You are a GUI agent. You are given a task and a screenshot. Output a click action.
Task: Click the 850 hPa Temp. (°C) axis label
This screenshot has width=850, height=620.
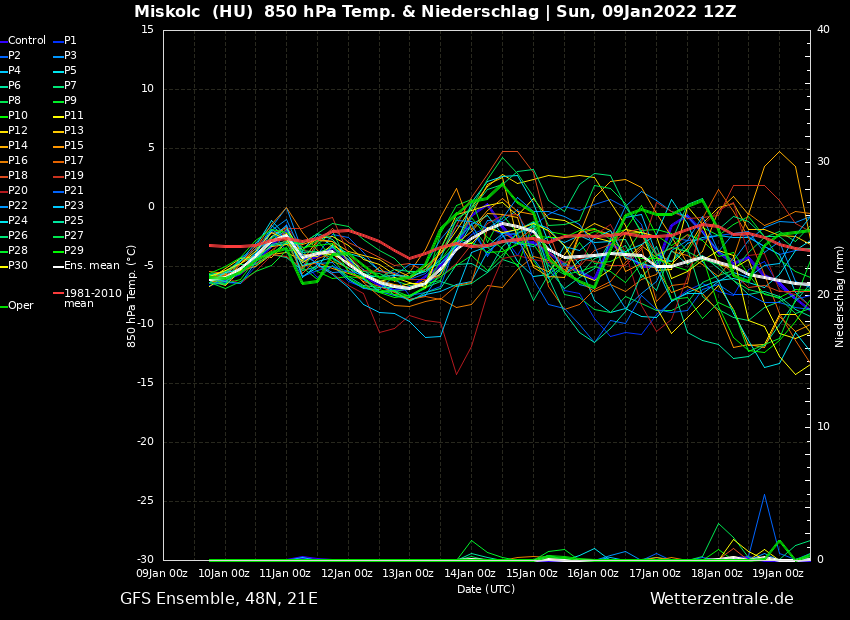tap(132, 296)
